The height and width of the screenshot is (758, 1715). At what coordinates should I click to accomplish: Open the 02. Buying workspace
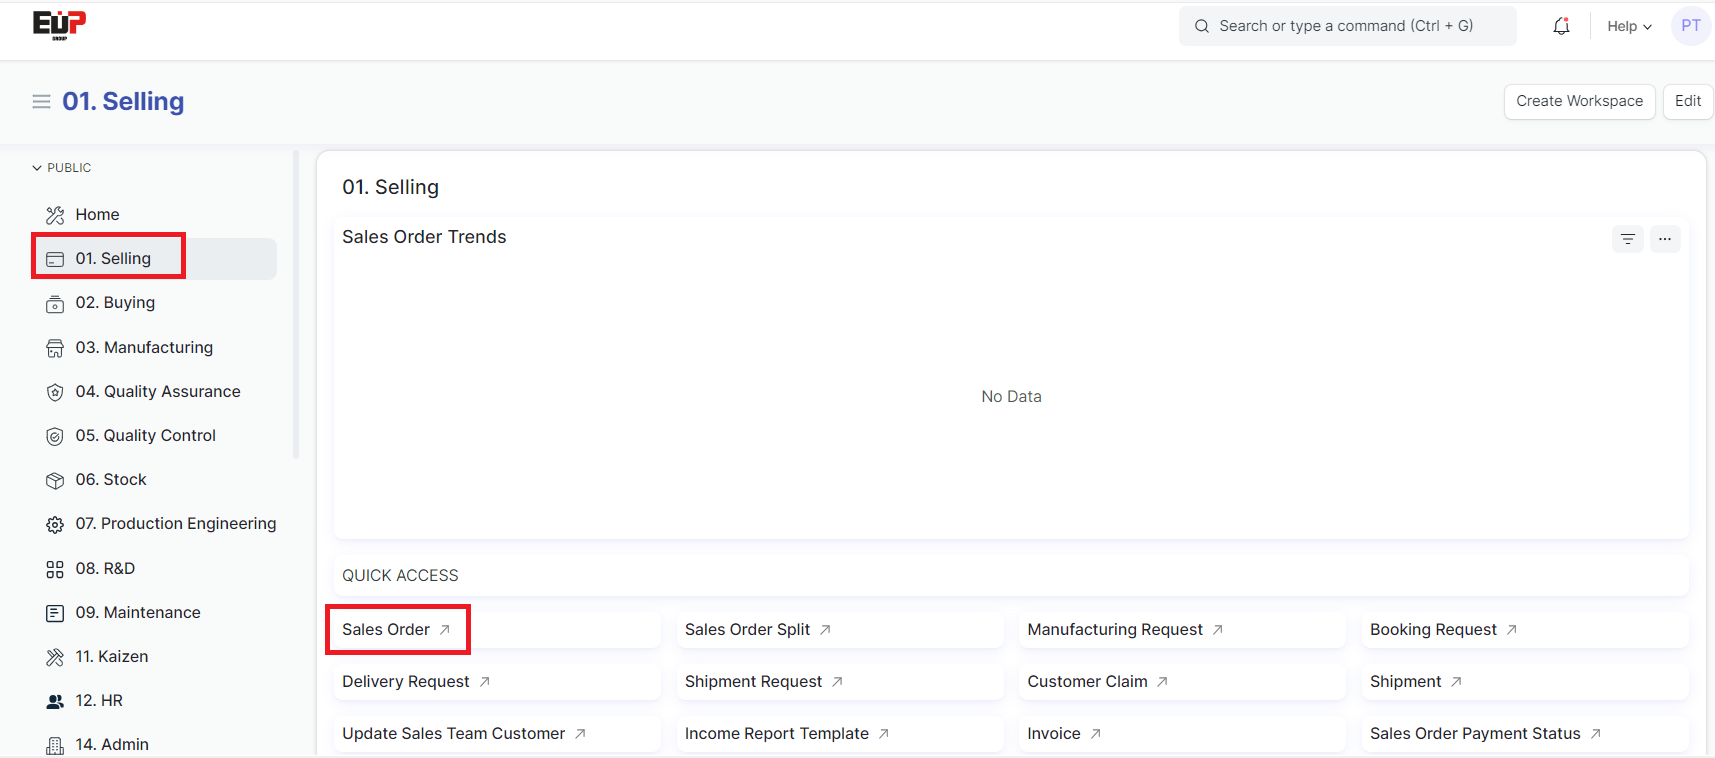pos(115,303)
